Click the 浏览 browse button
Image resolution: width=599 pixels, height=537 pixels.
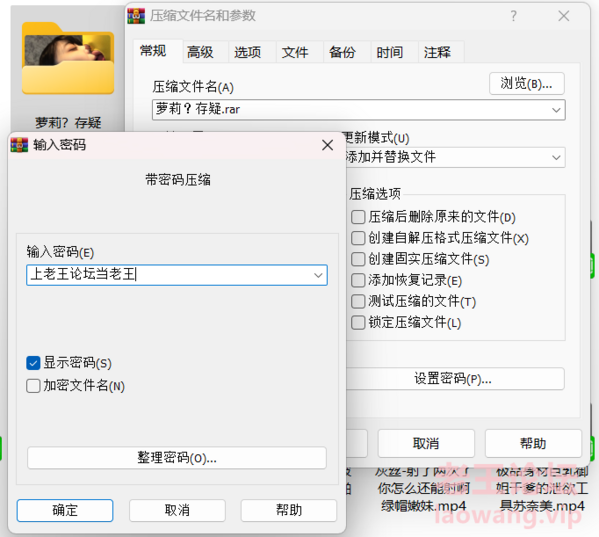(x=527, y=83)
